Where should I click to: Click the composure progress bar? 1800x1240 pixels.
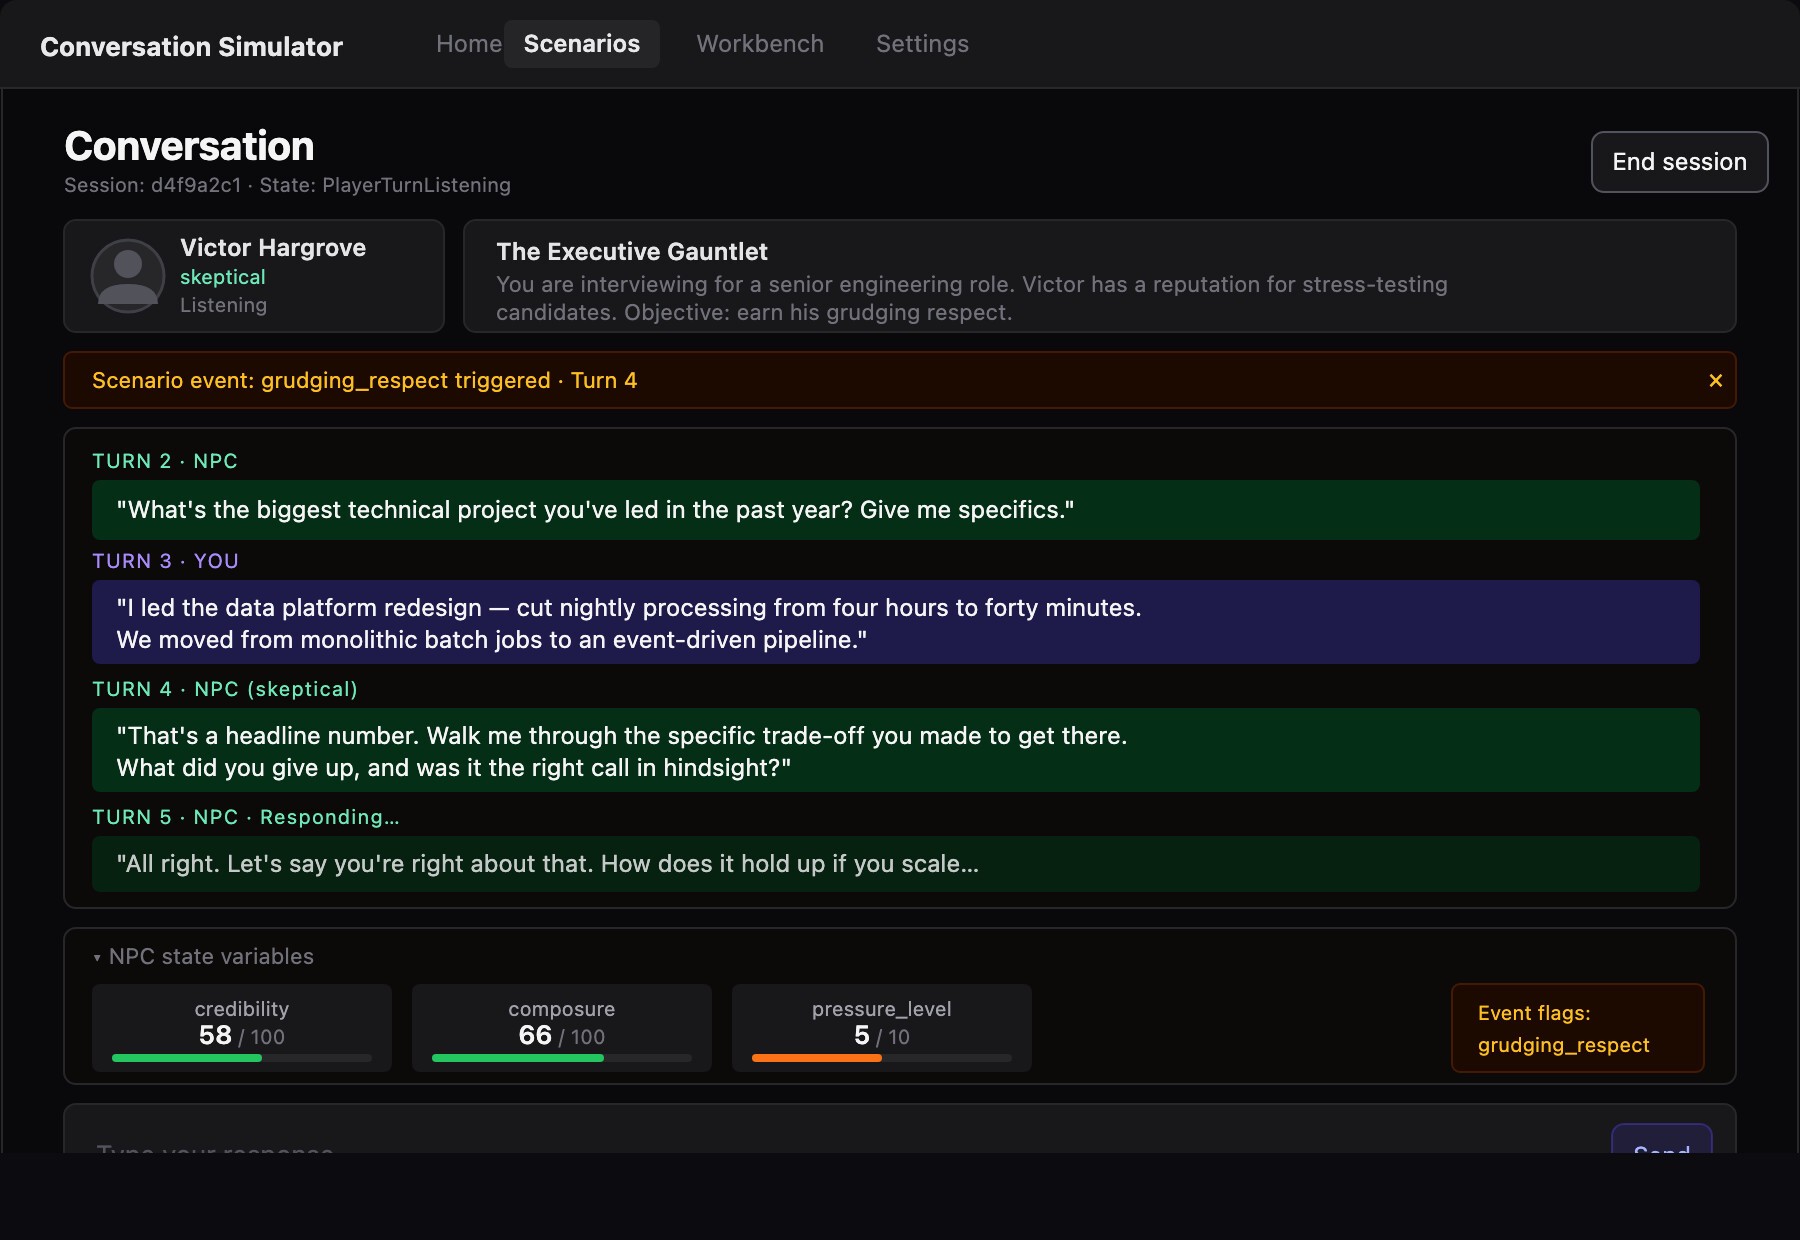(x=562, y=1058)
